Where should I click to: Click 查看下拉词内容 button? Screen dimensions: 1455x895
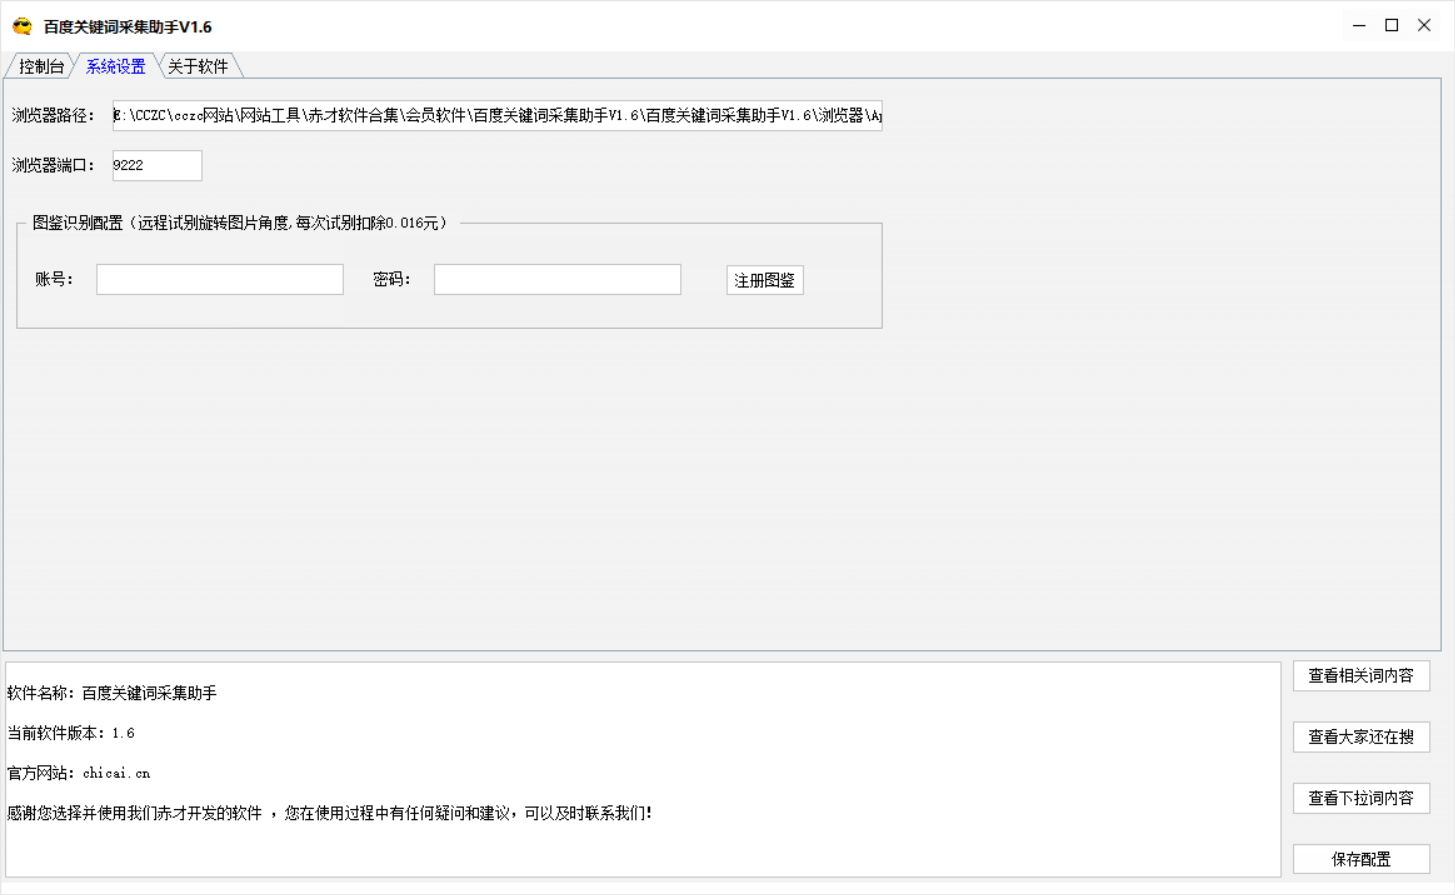click(1361, 798)
